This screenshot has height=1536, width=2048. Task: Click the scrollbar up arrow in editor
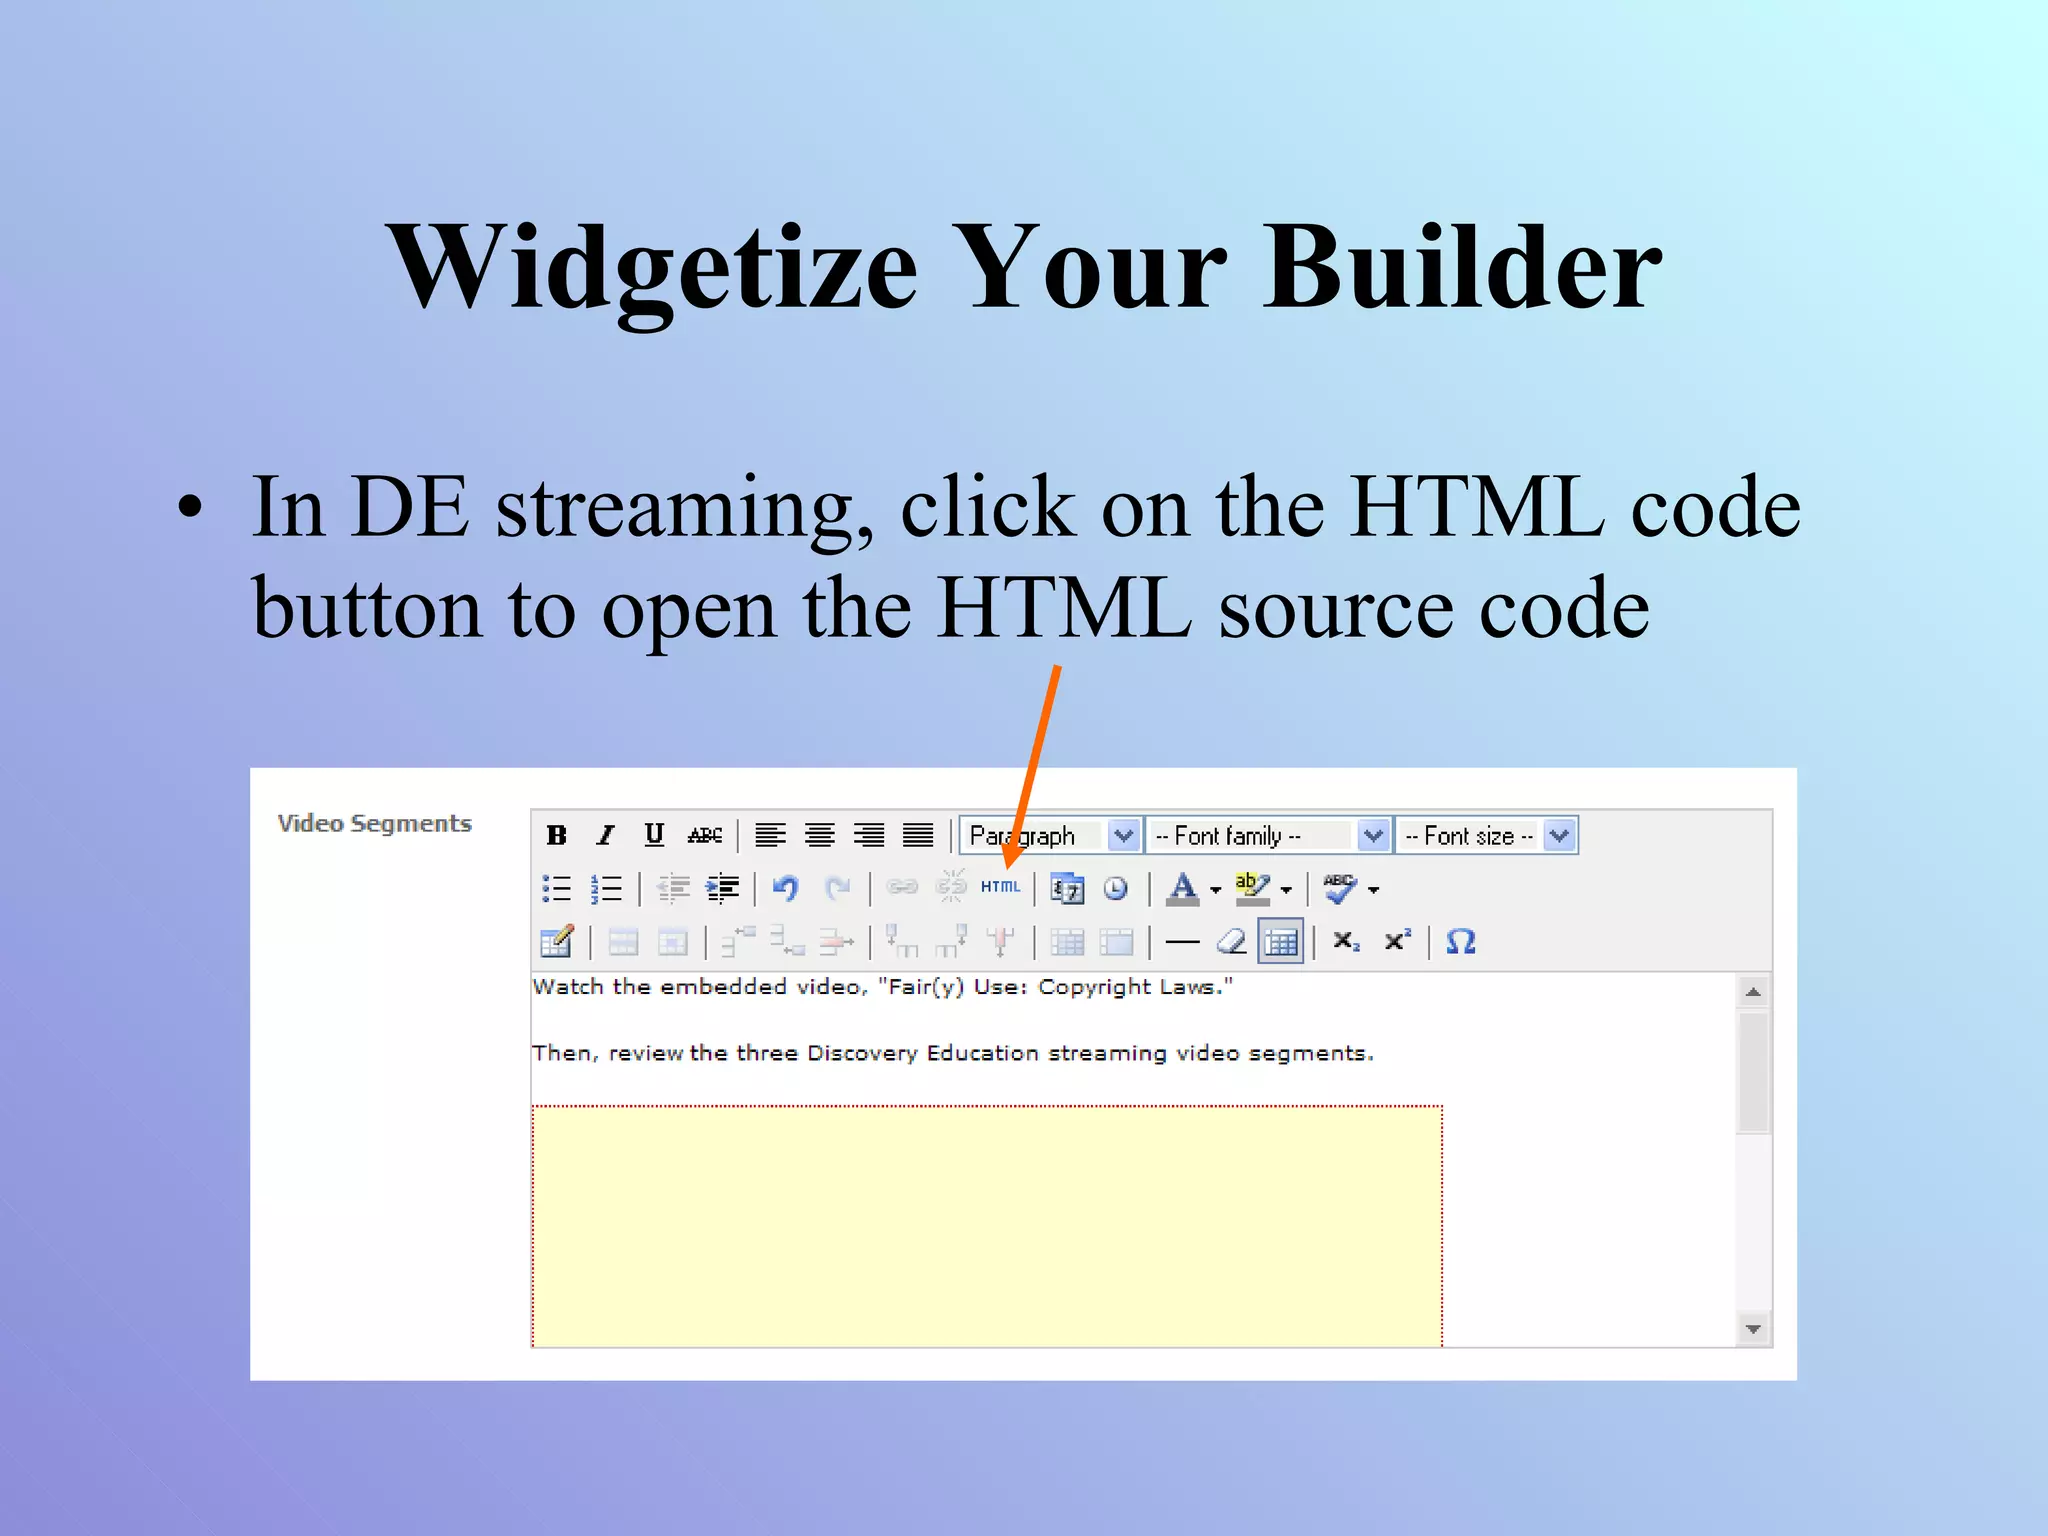[x=1753, y=992]
